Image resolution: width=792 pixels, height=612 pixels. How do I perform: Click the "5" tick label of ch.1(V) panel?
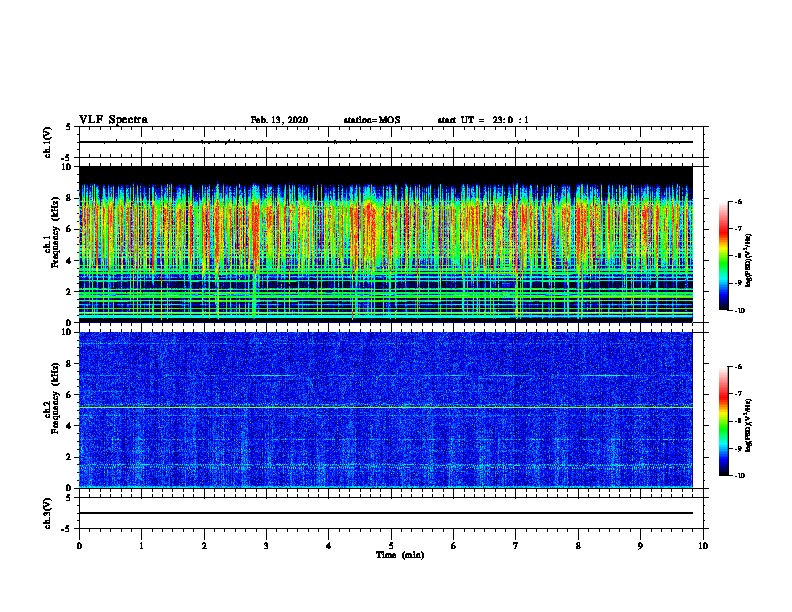[69, 127]
